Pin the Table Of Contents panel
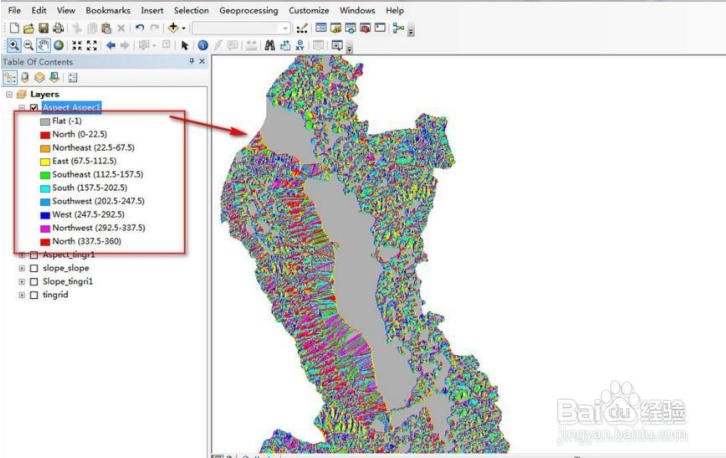726x458 pixels. (x=191, y=61)
